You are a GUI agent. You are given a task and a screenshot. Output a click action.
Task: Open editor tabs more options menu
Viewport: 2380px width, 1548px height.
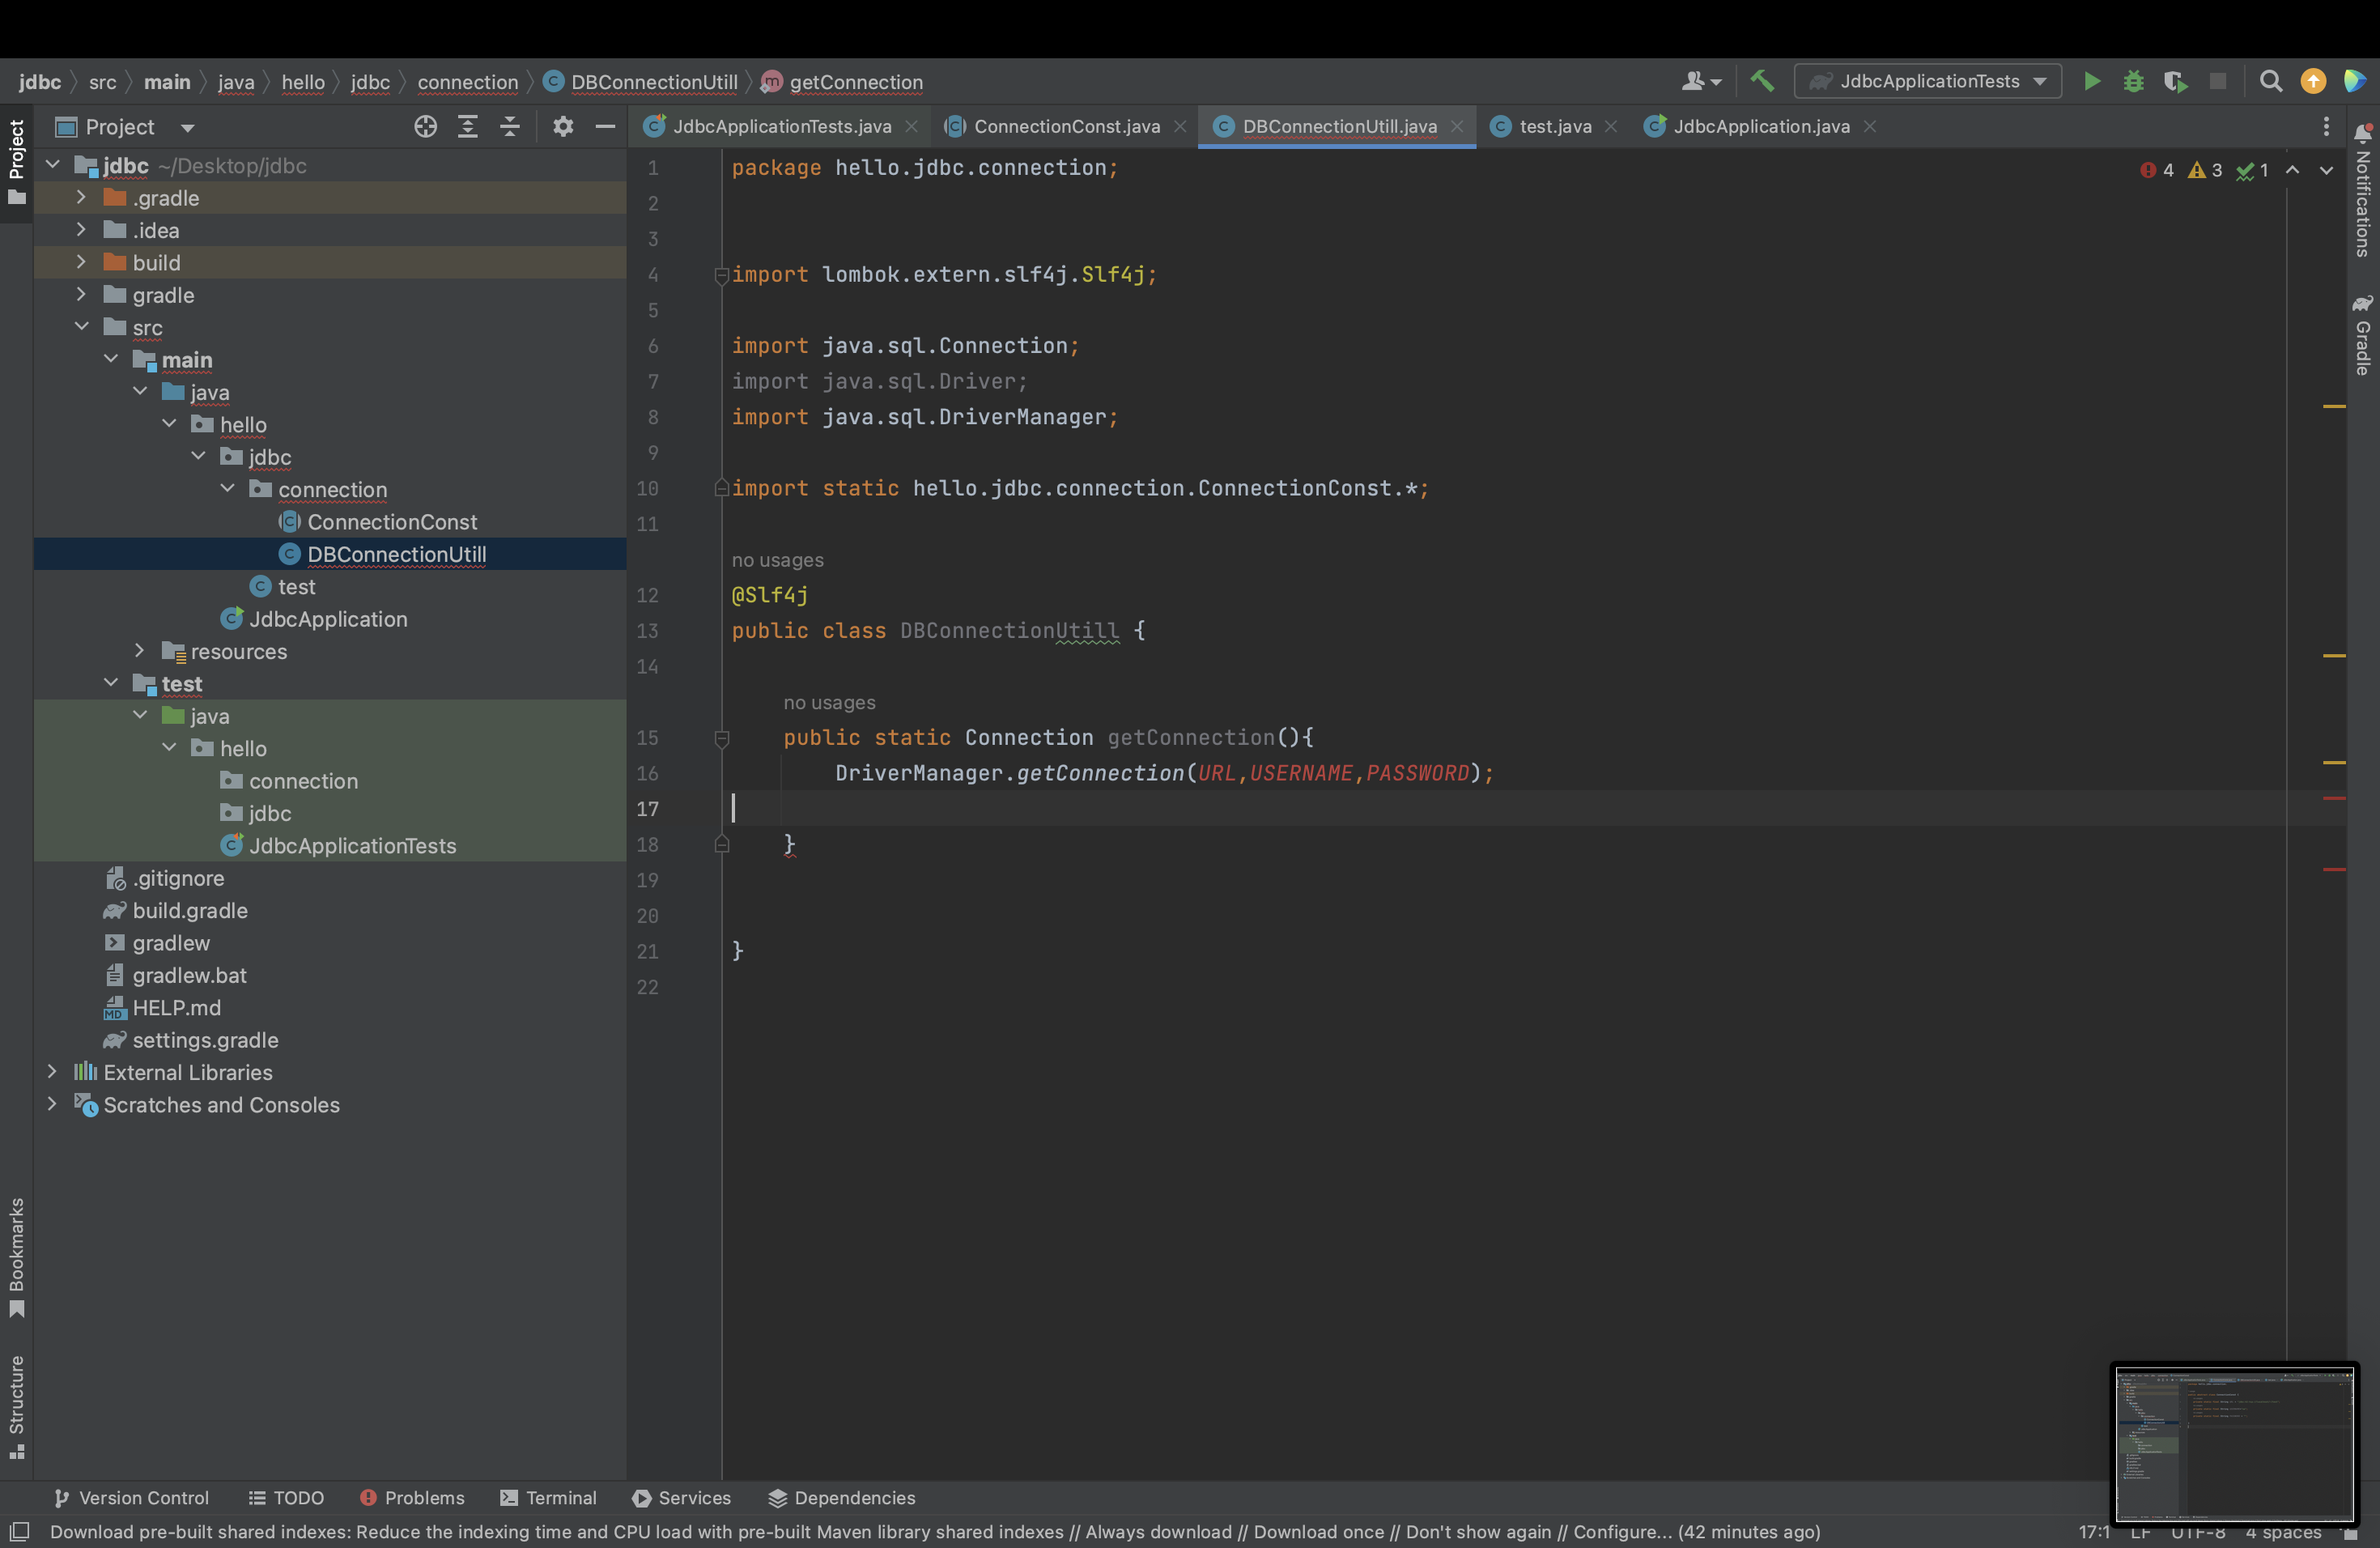2326,126
